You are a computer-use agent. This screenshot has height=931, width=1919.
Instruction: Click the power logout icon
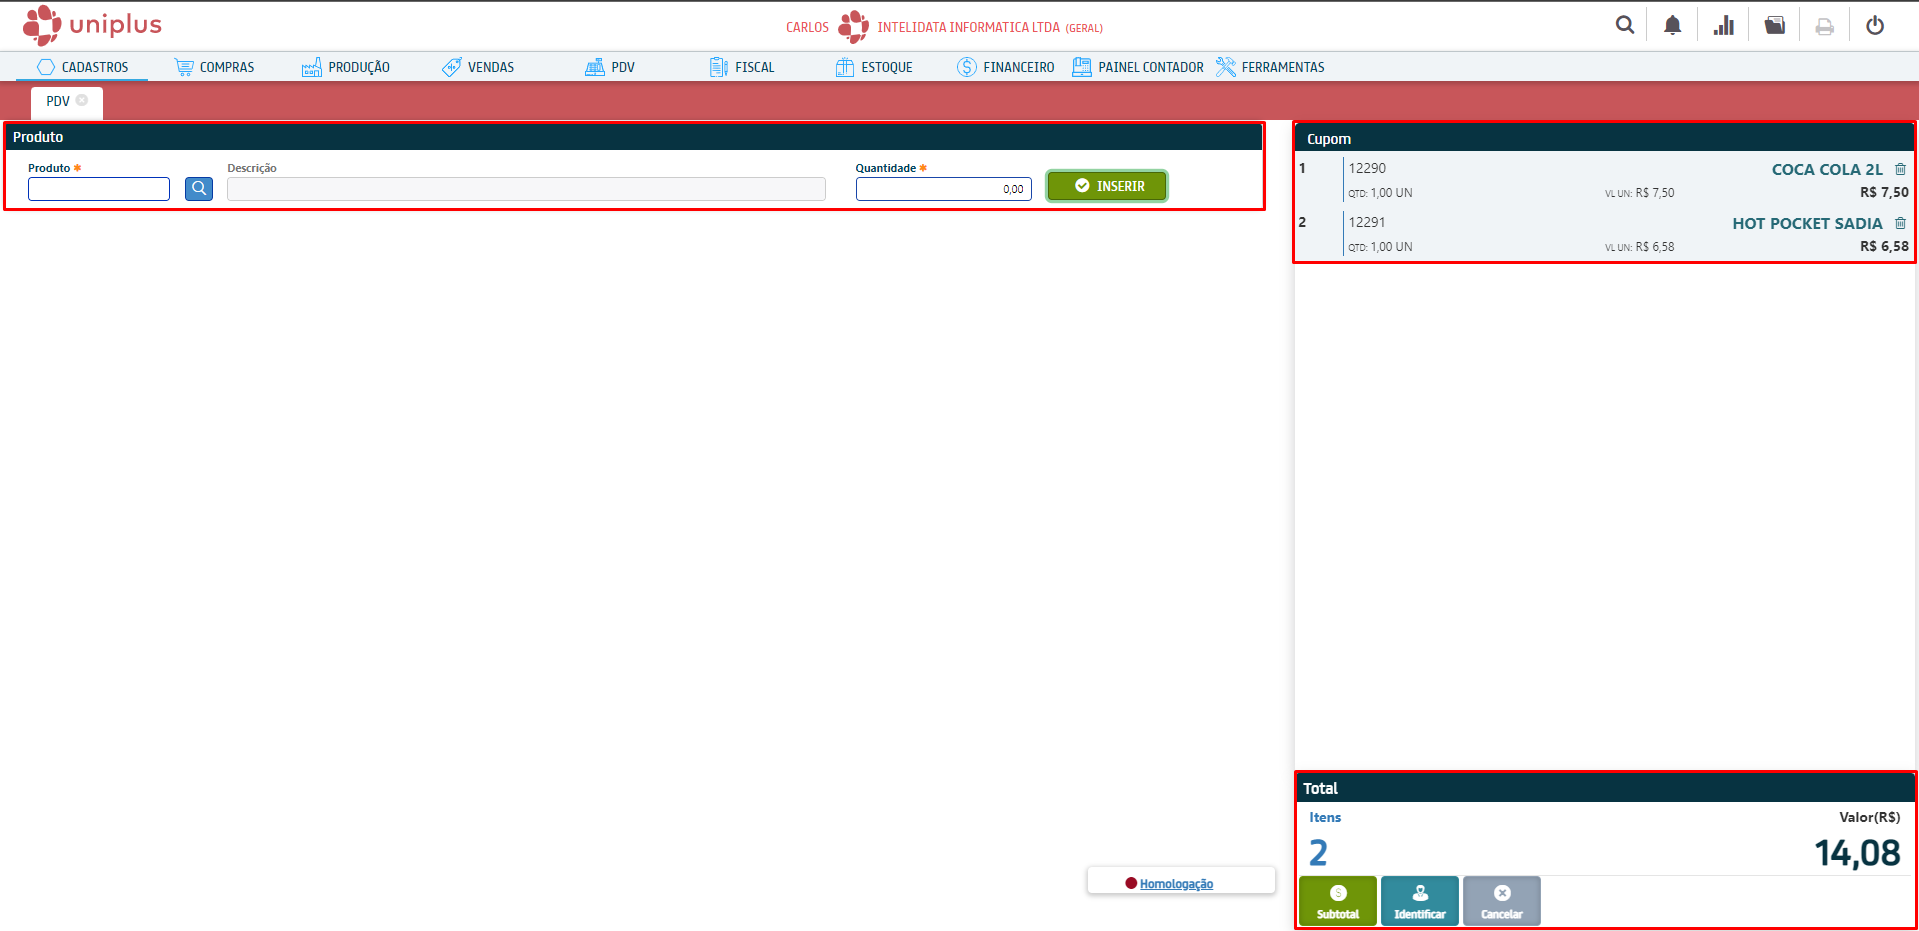[1875, 26]
